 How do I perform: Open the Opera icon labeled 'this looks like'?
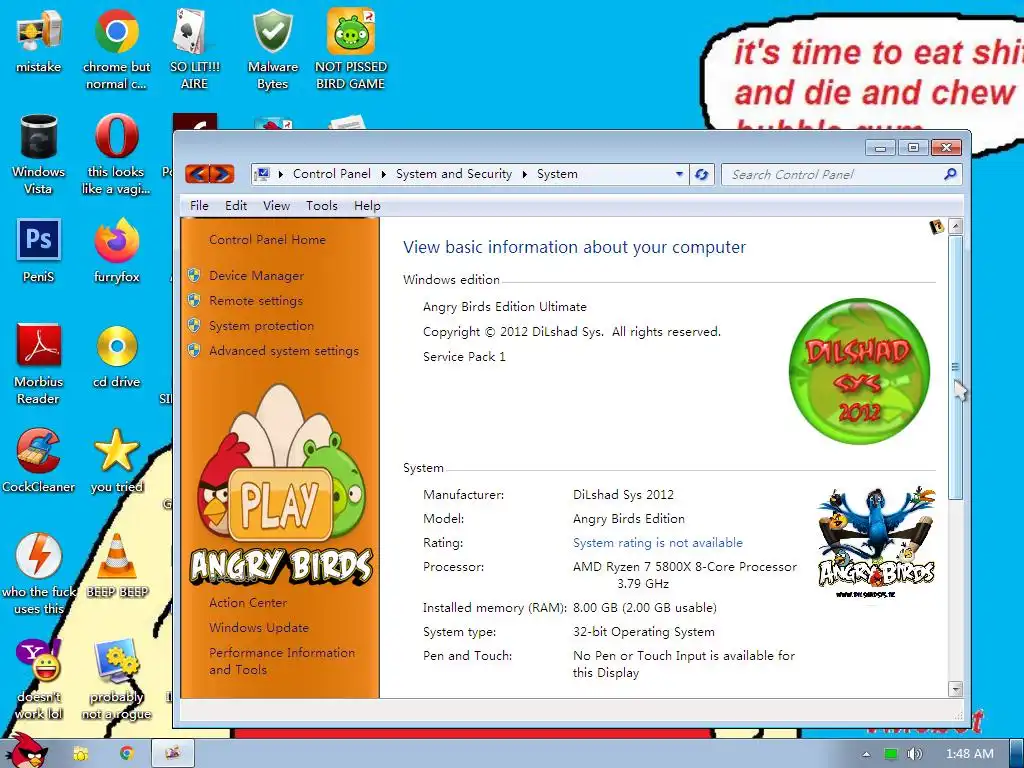(116, 154)
